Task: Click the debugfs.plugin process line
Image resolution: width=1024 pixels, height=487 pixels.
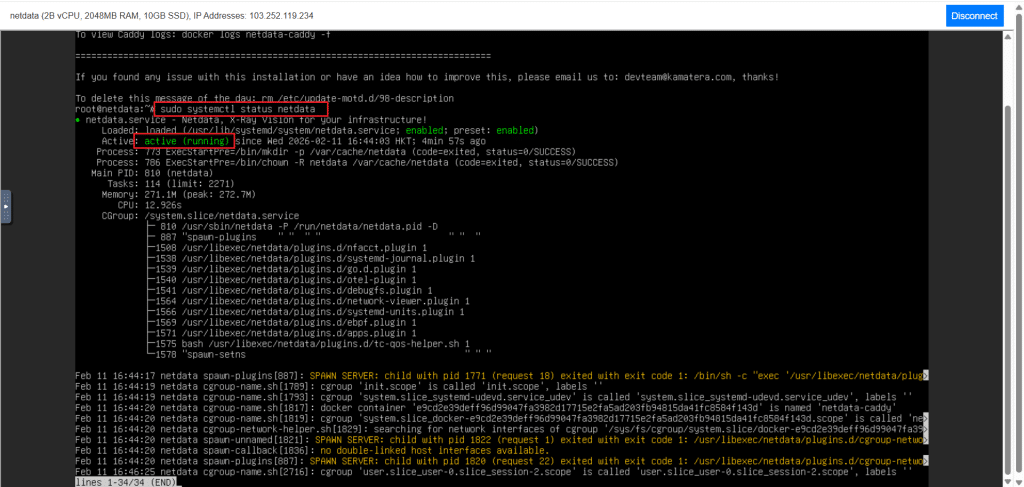Action: coord(290,290)
